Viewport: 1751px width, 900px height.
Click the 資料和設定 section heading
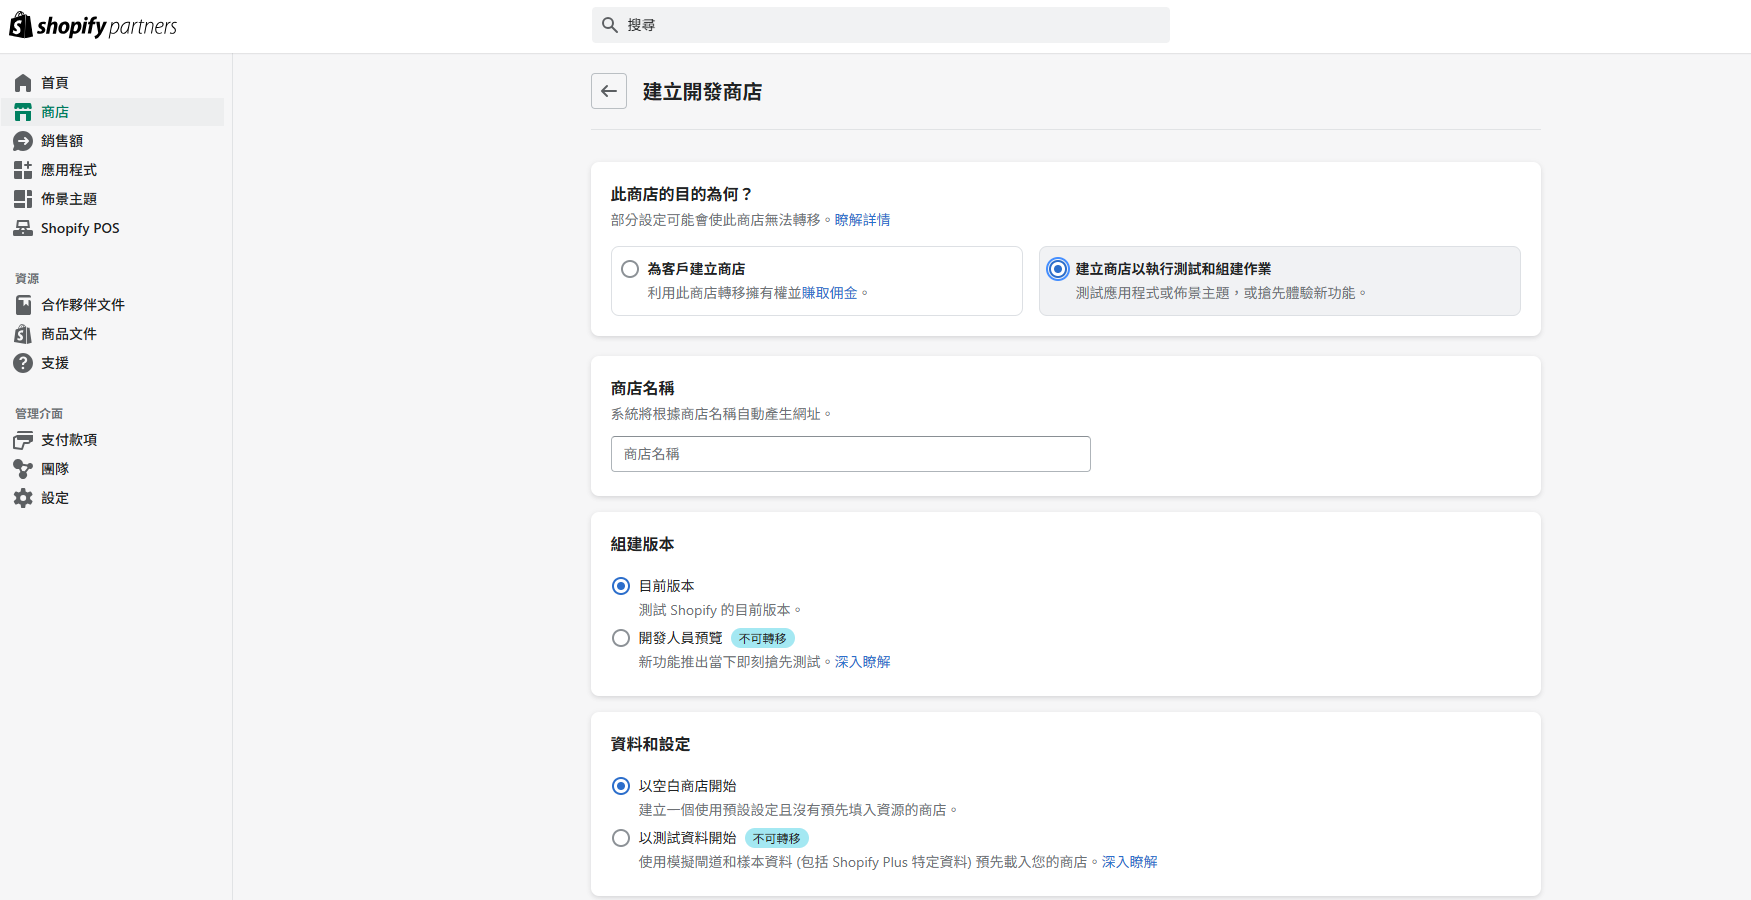(x=650, y=744)
